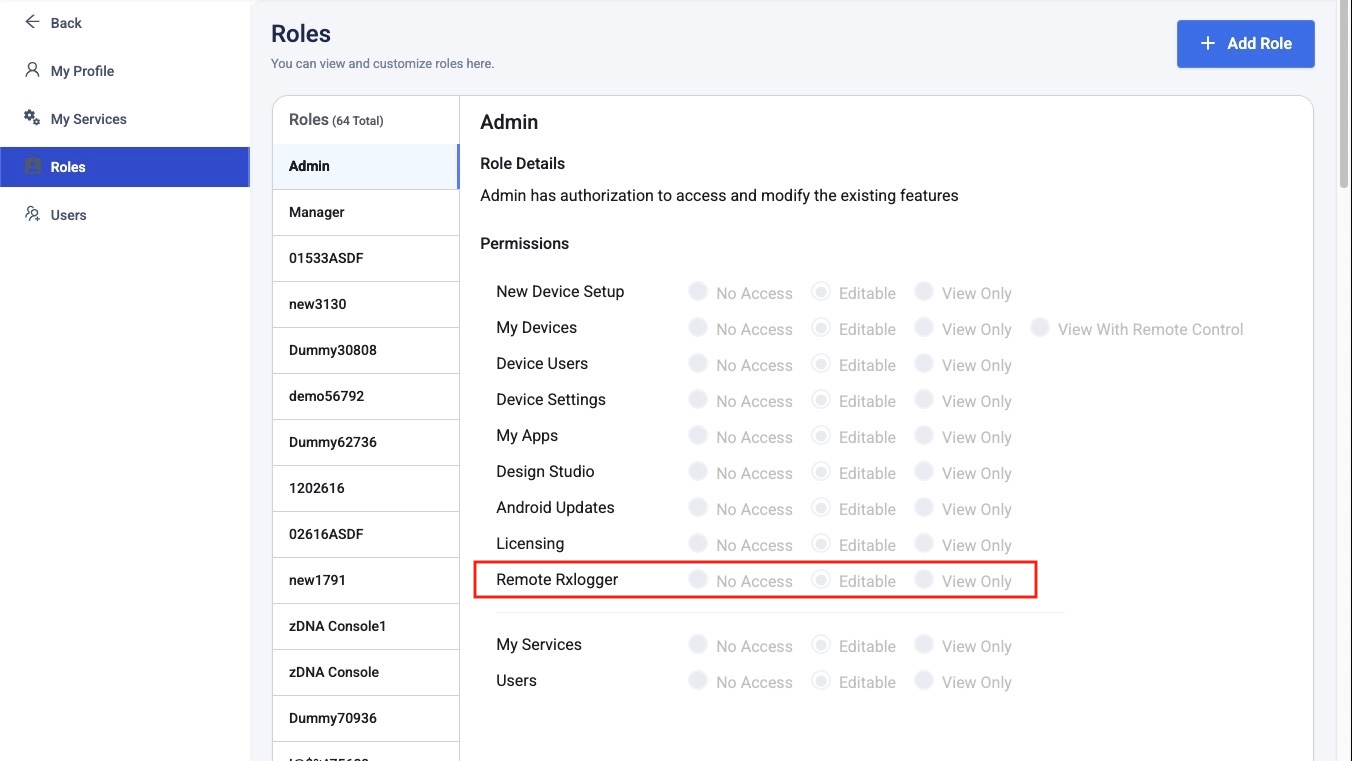Image resolution: width=1352 pixels, height=761 pixels.
Task: Click the Add Role button
Action: pos(1245,44)
